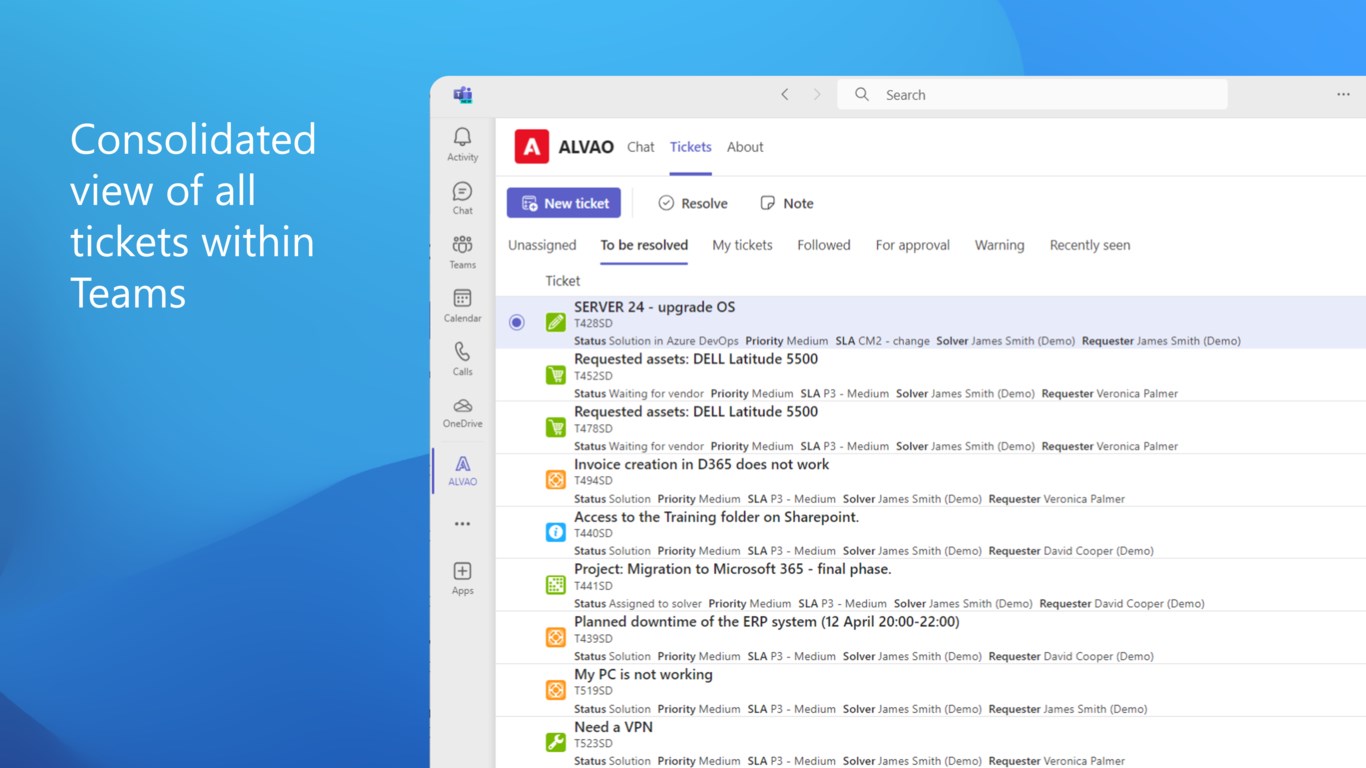The height and width of the screenshot is (768, 1366).
Task: Go forward with the right arrow
Action: coord(816,94)
